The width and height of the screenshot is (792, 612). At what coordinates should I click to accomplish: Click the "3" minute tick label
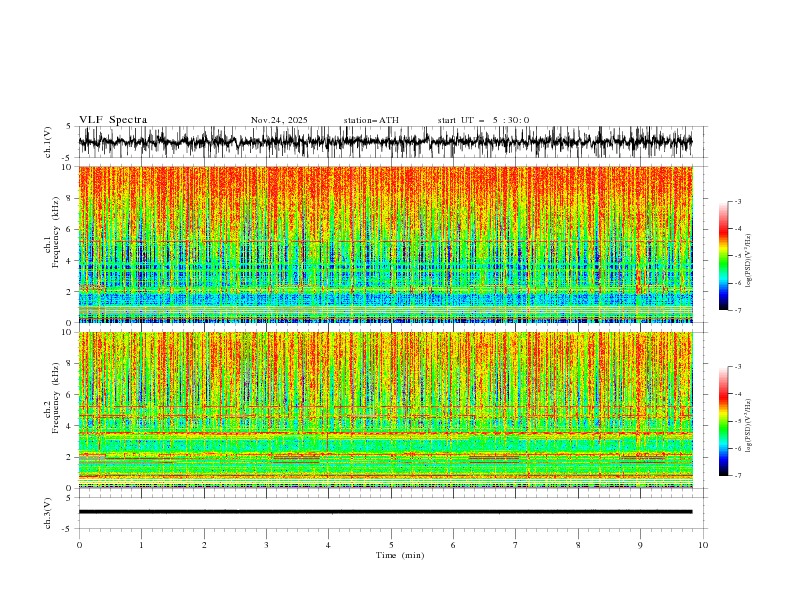pos(266,545)
